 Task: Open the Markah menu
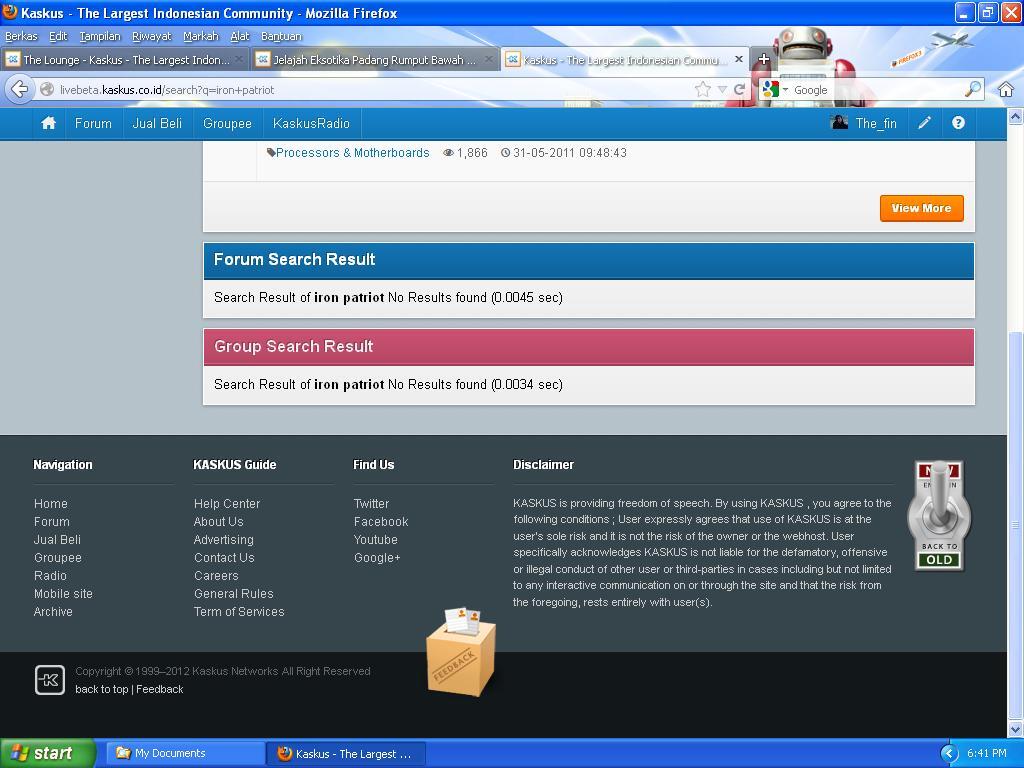(x=200, y=36)
